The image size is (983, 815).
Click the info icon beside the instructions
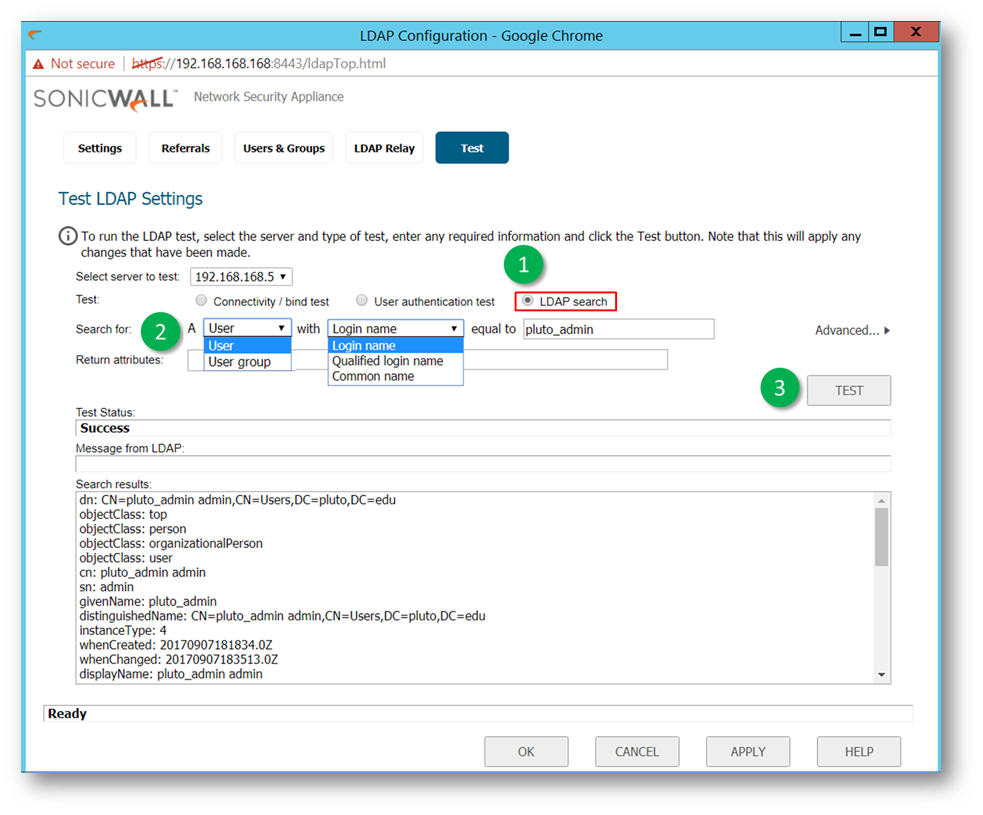[67, 237]
